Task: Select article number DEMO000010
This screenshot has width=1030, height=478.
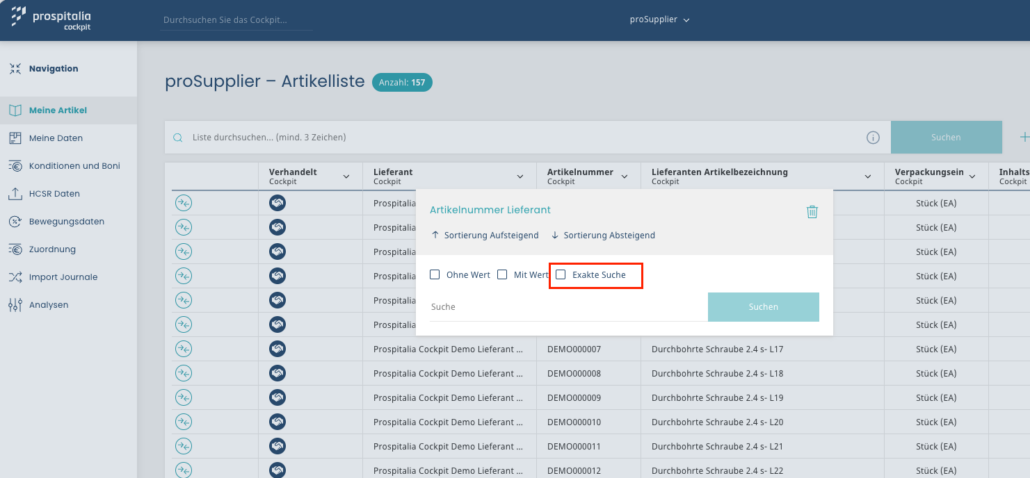Action: pos(574,422)
